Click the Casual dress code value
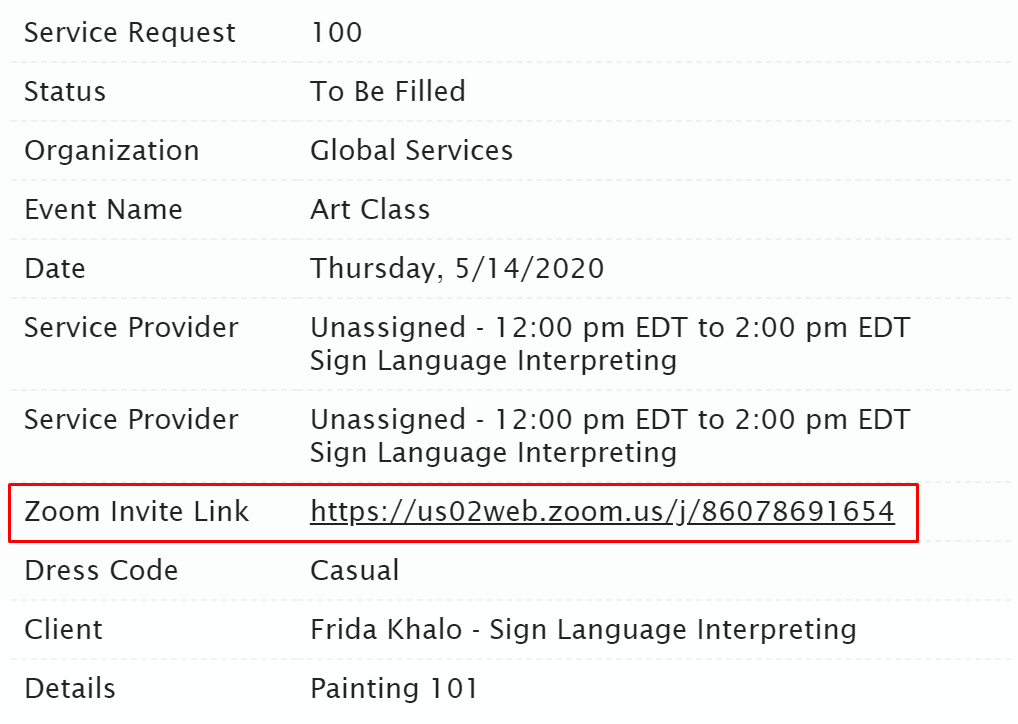 [354, 571]
